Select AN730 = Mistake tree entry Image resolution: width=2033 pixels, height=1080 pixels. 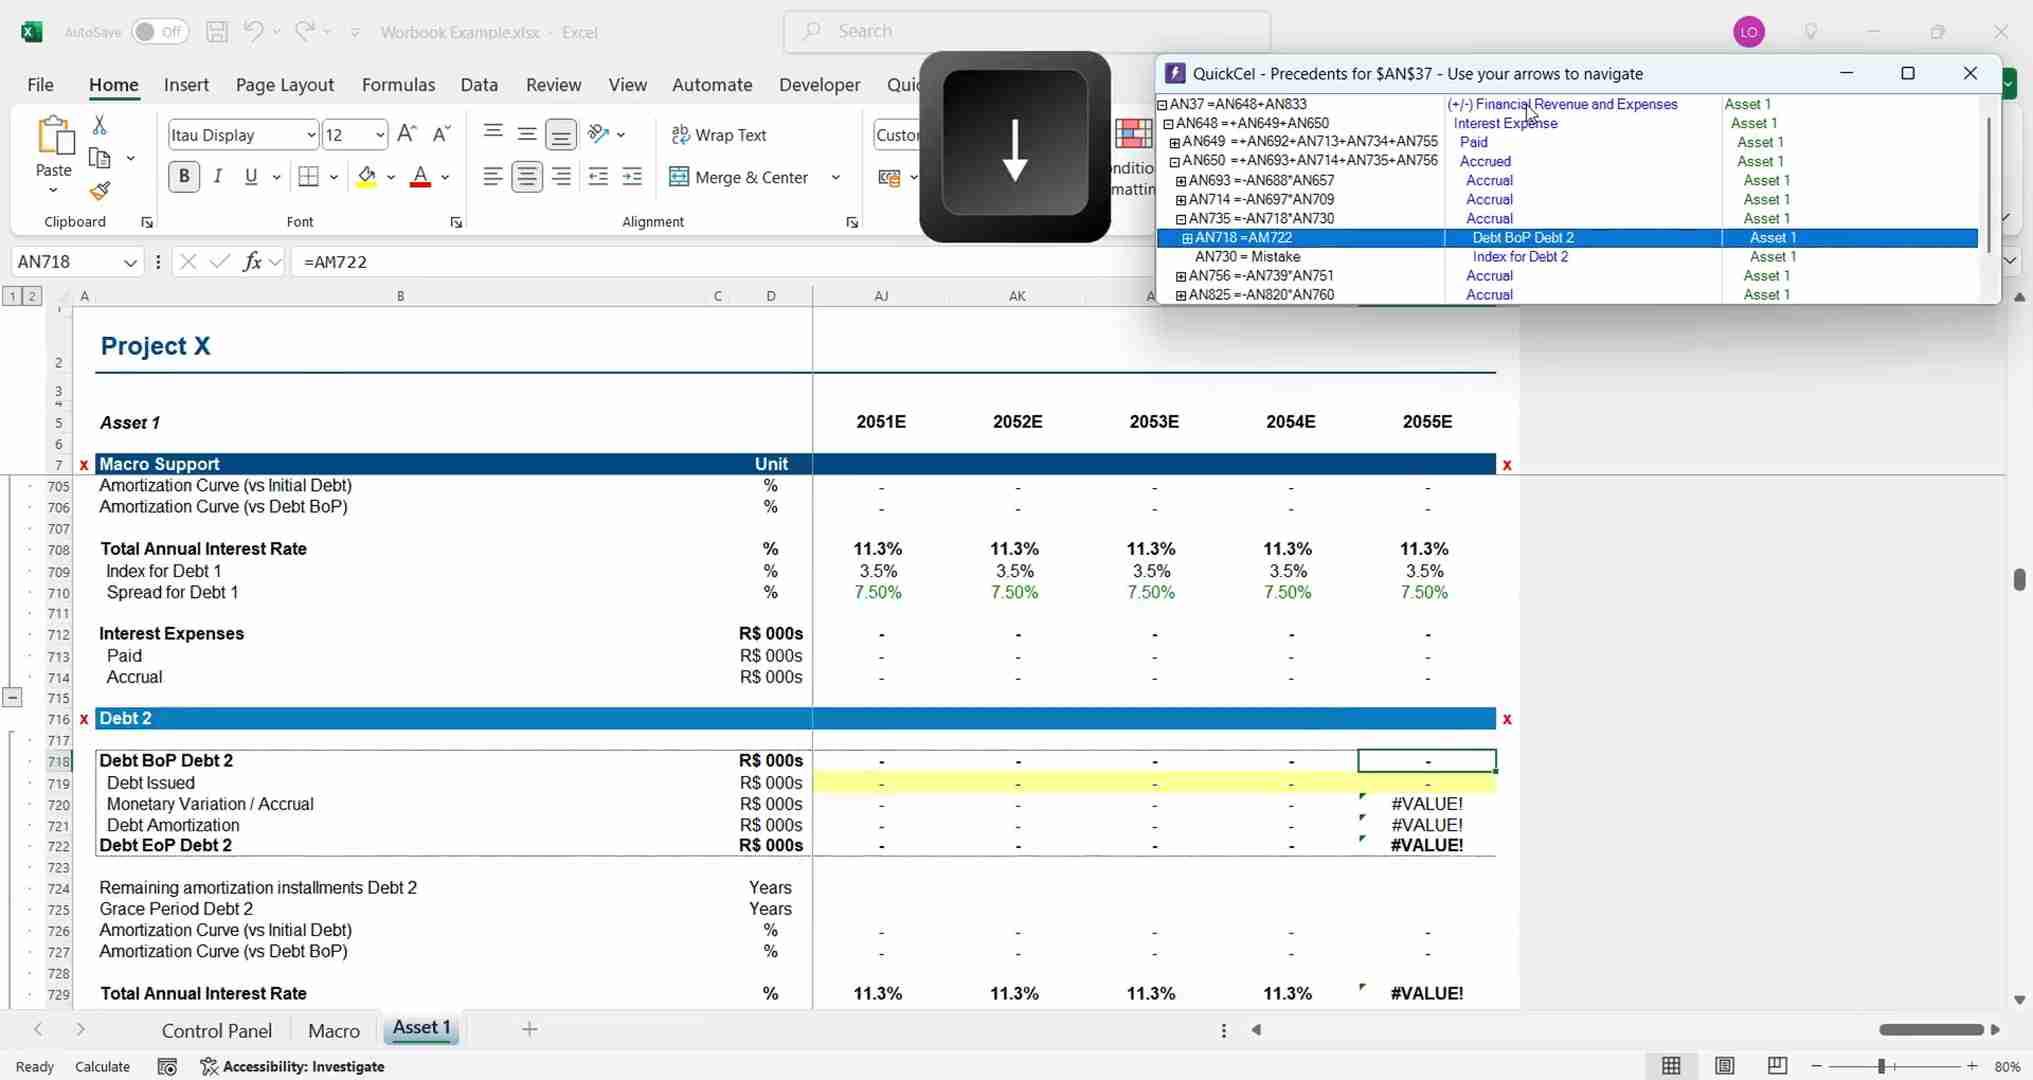pos(1247,257)
